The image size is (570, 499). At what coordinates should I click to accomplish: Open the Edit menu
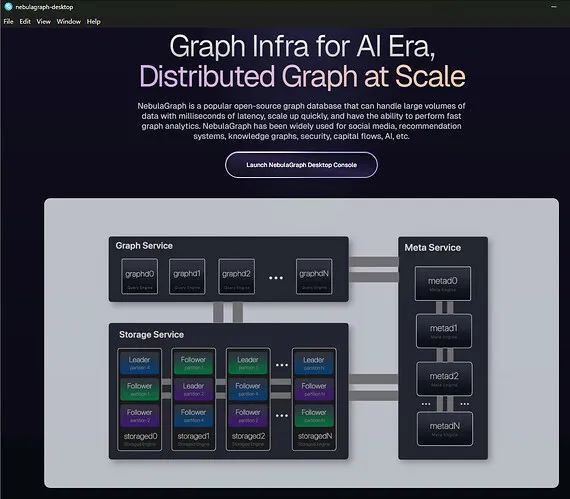[x=25, y=21]
